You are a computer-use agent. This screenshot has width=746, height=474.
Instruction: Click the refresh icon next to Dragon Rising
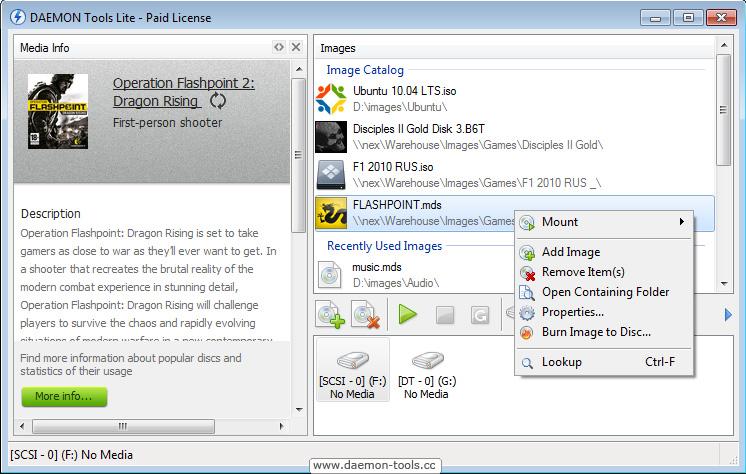point(218,101)
